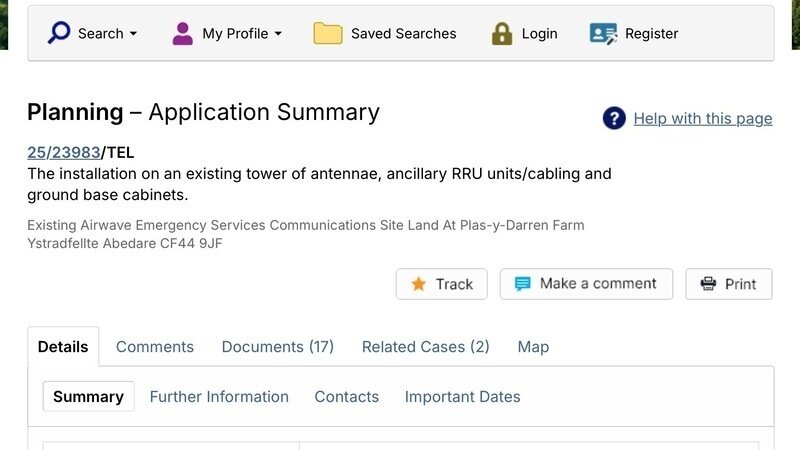The height and width of the screenshot is (450, 800).
Task: Show the Further Information sub-tab
Action: click(x=219, y=397)
